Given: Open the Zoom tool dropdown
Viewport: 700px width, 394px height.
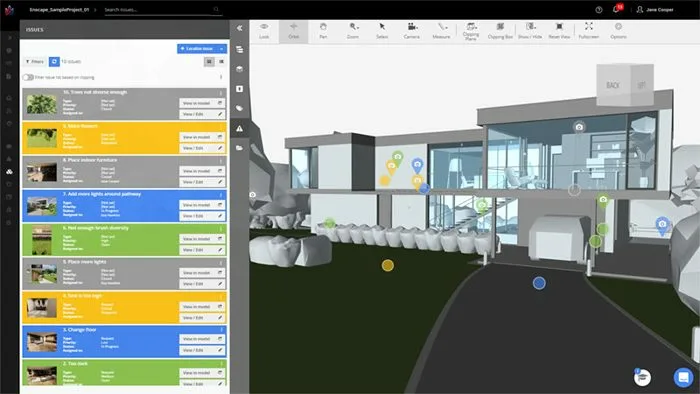Looking at the screenshot, I should [x=353, y=31].
